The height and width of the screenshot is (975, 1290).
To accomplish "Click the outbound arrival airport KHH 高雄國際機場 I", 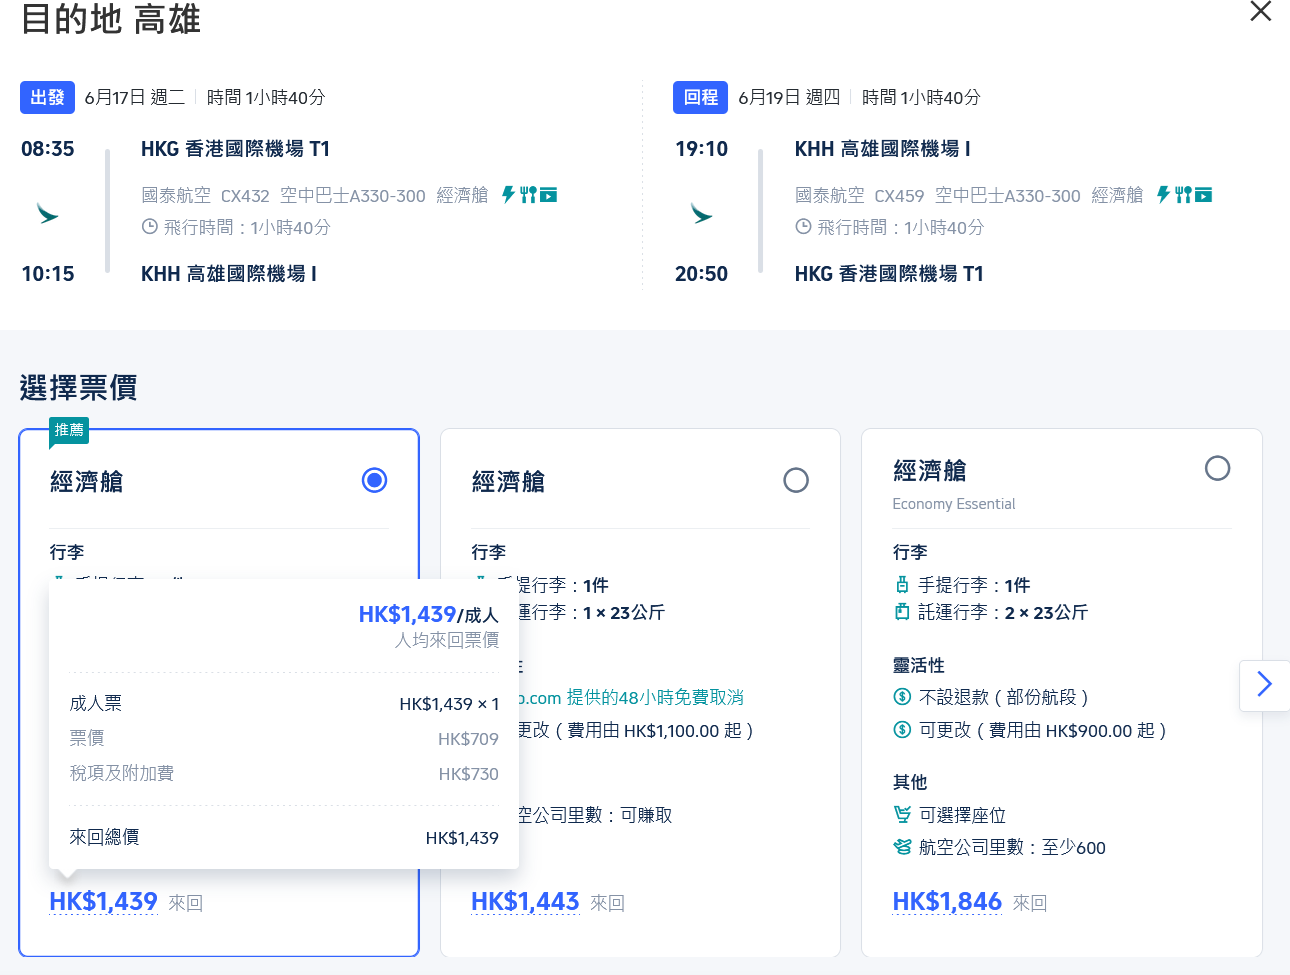I will coord(229,274).
